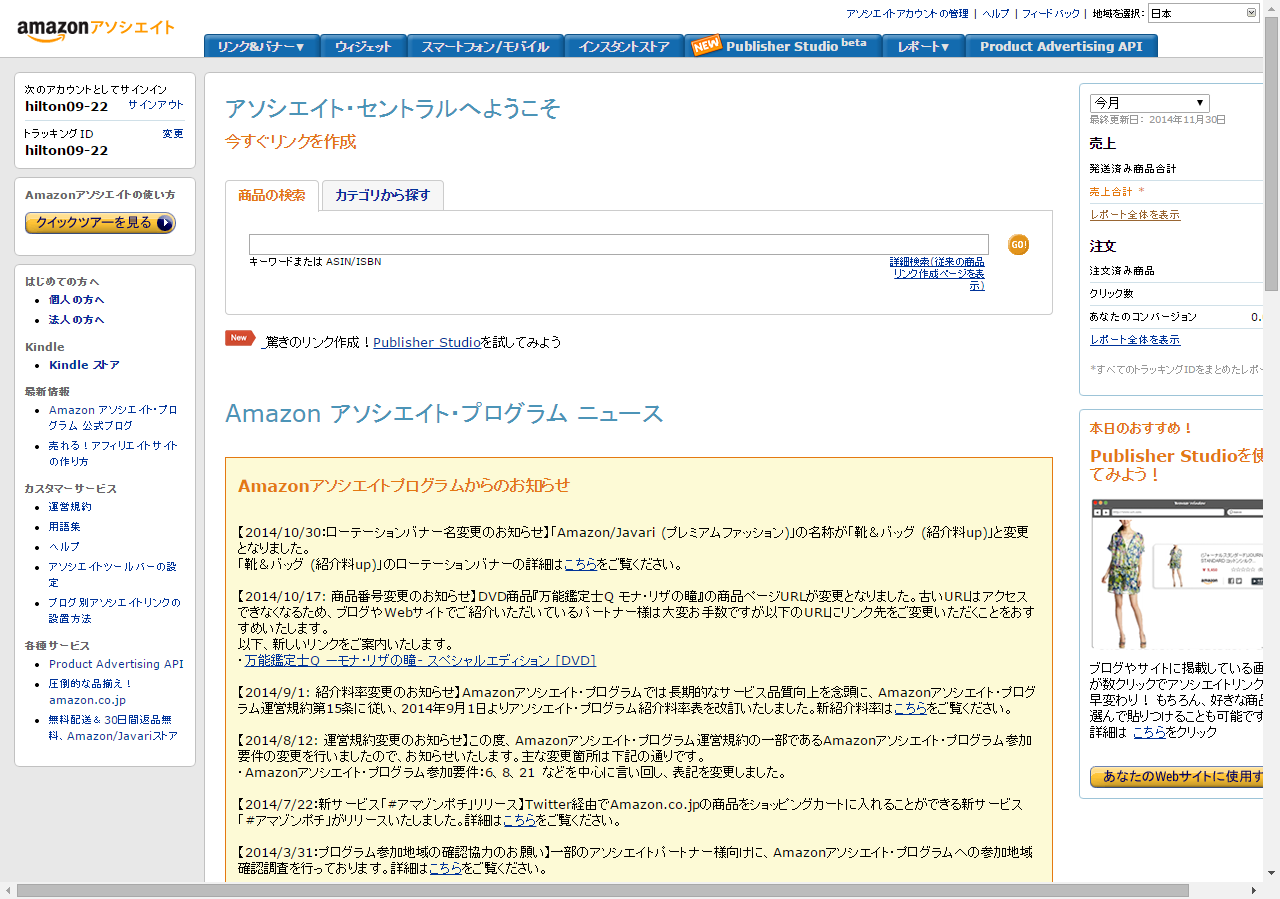Image resolution: width=1280 pixels, height=899 pixels.
Task: Open the 今月 period dropdown
Action: (x=1150, y=103)
